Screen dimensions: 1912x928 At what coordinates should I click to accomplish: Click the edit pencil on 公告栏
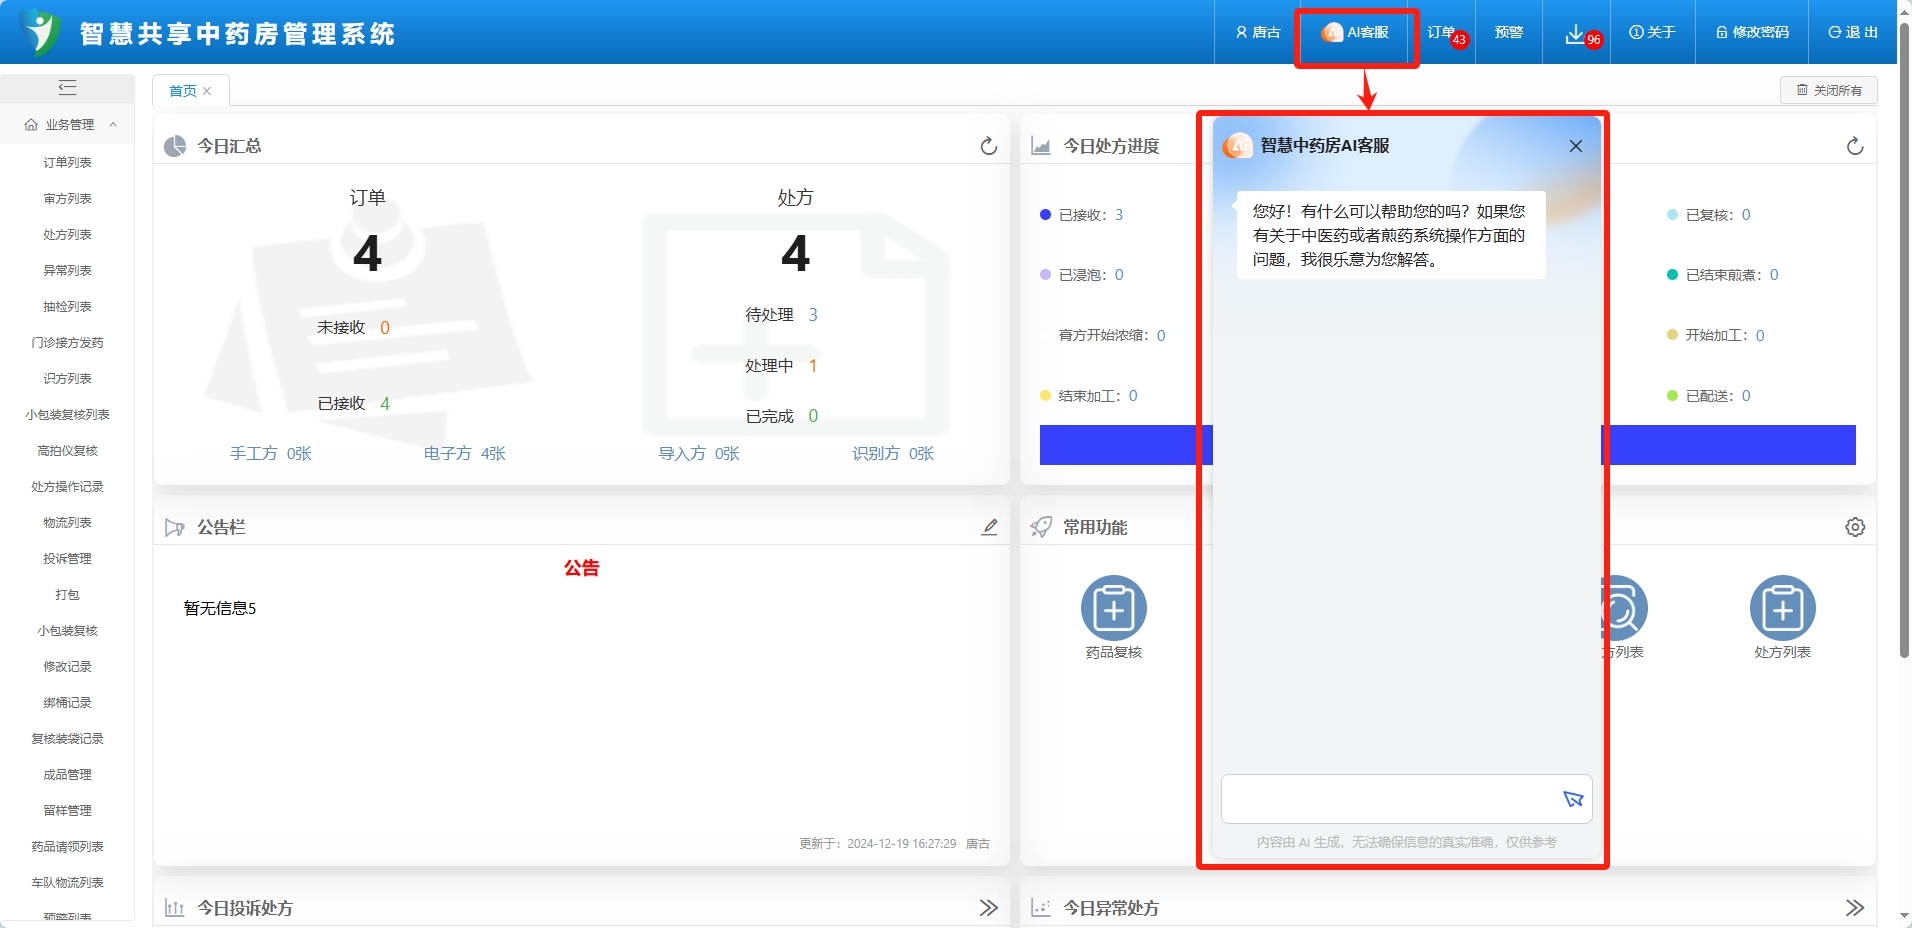point(989,527)
